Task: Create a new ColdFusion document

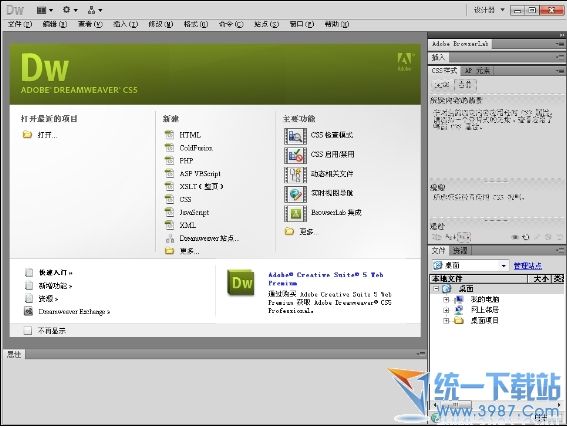Action: 196,148
